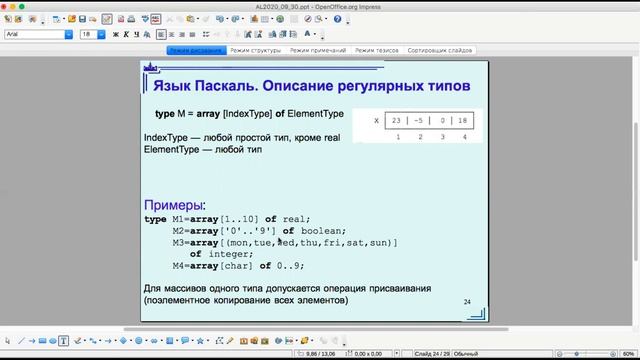Screen dimensions: 640x360
Task: Click the Insert Chart icon
Action: (x=254, y=19)
